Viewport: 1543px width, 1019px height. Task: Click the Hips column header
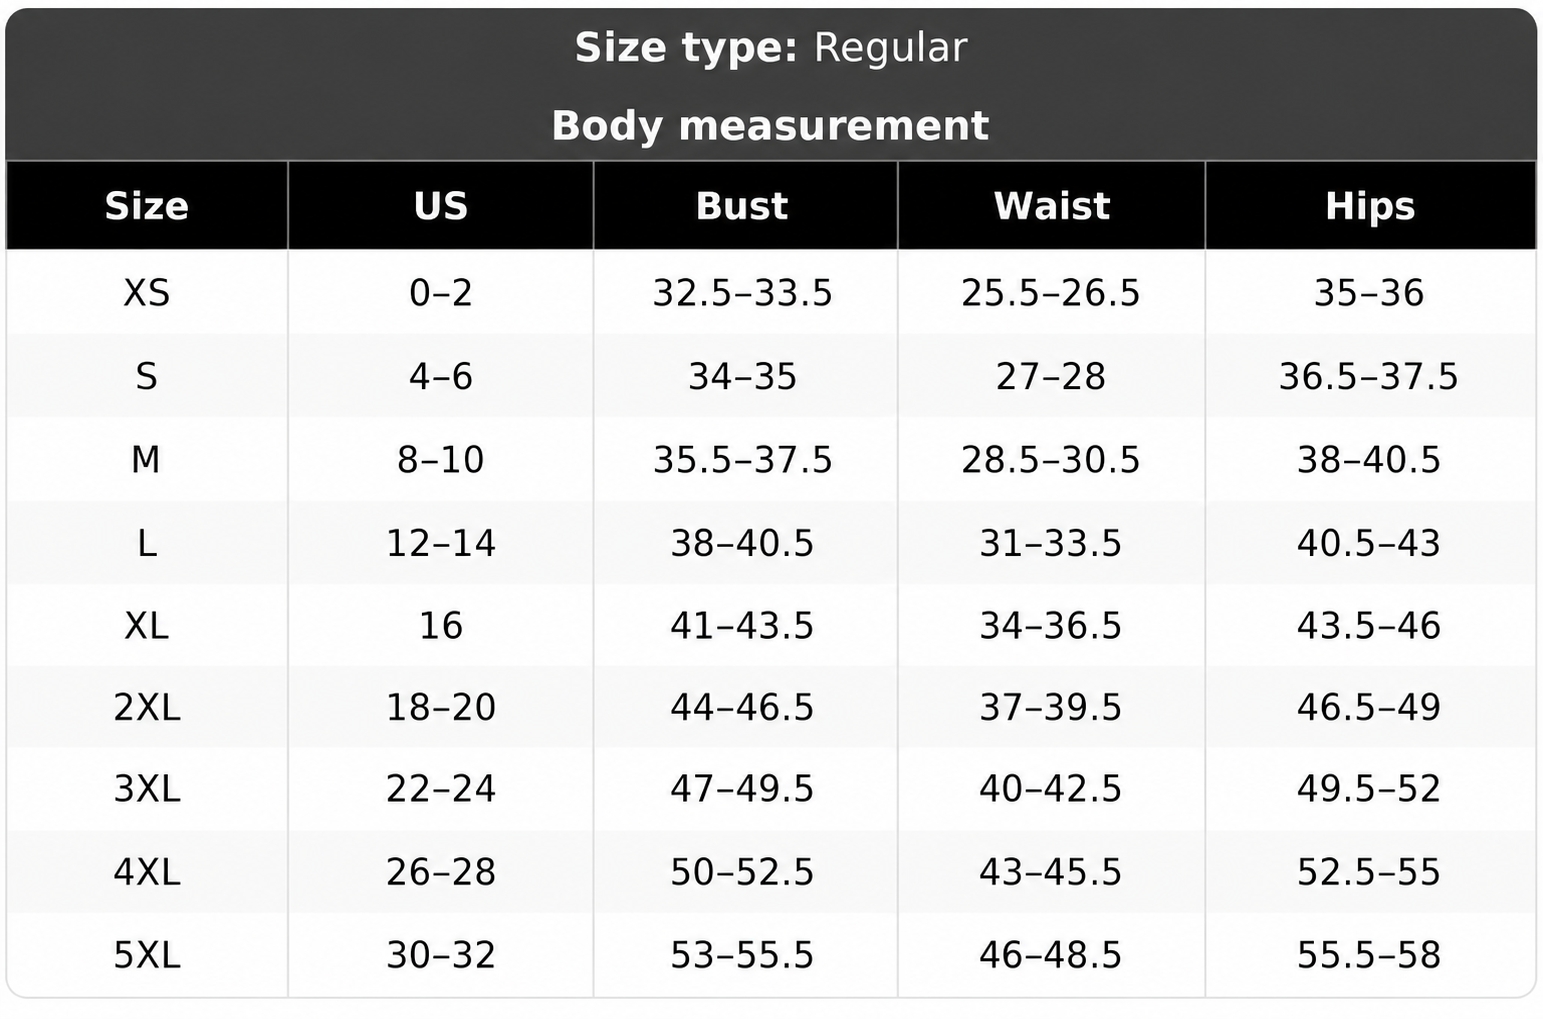pyautogui.click(x=1370, y=206)
